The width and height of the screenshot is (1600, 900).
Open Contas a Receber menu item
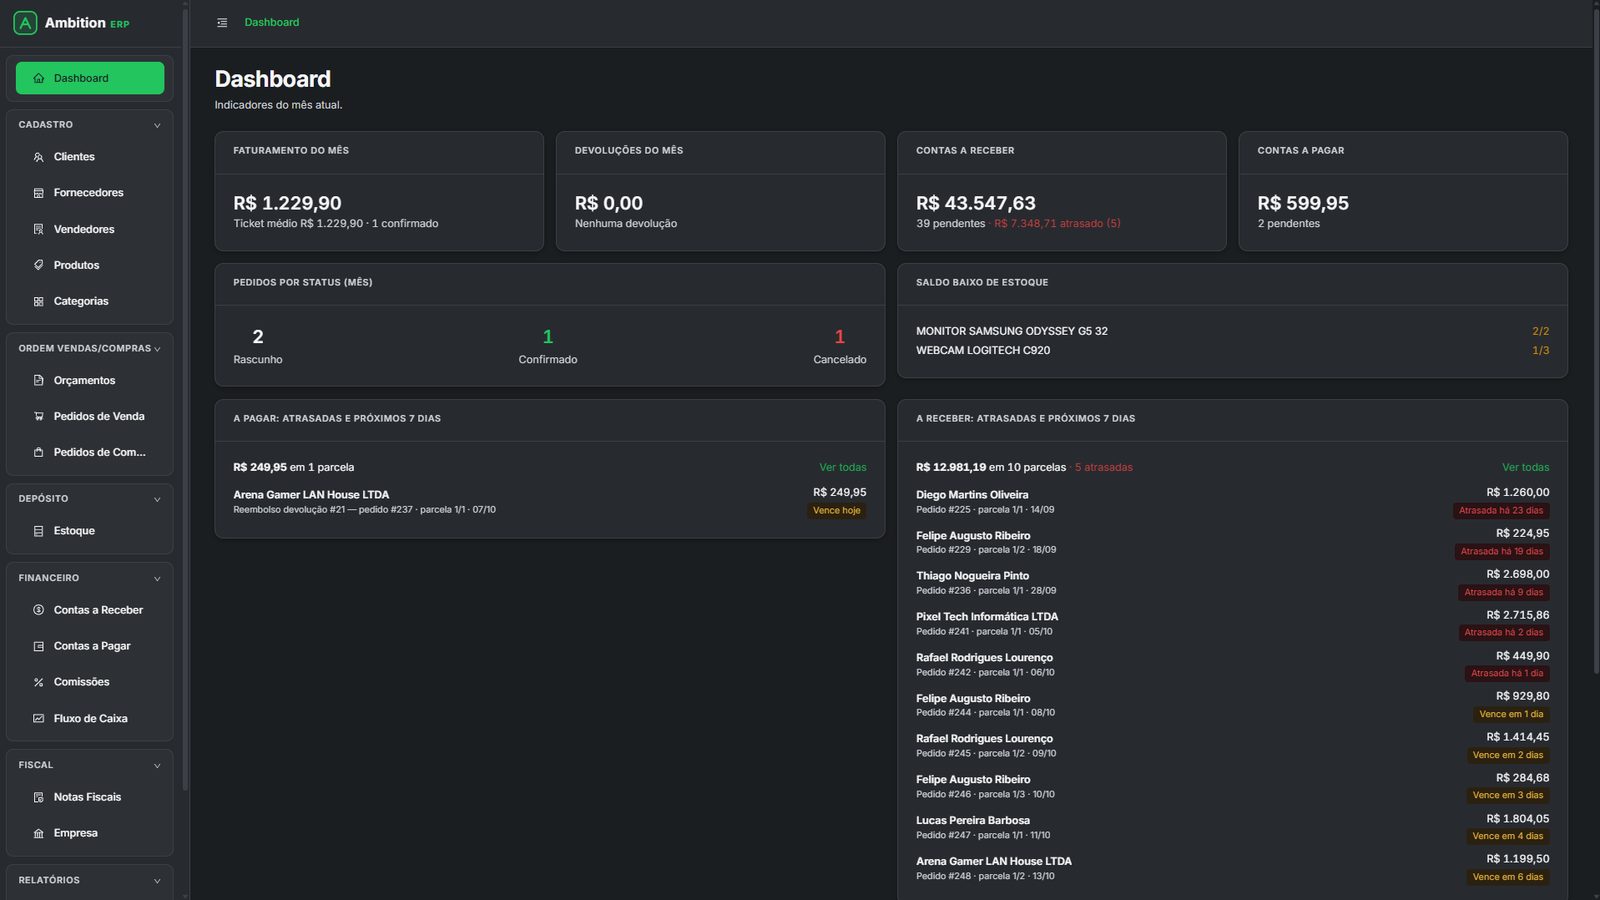(x=90, y=610)
